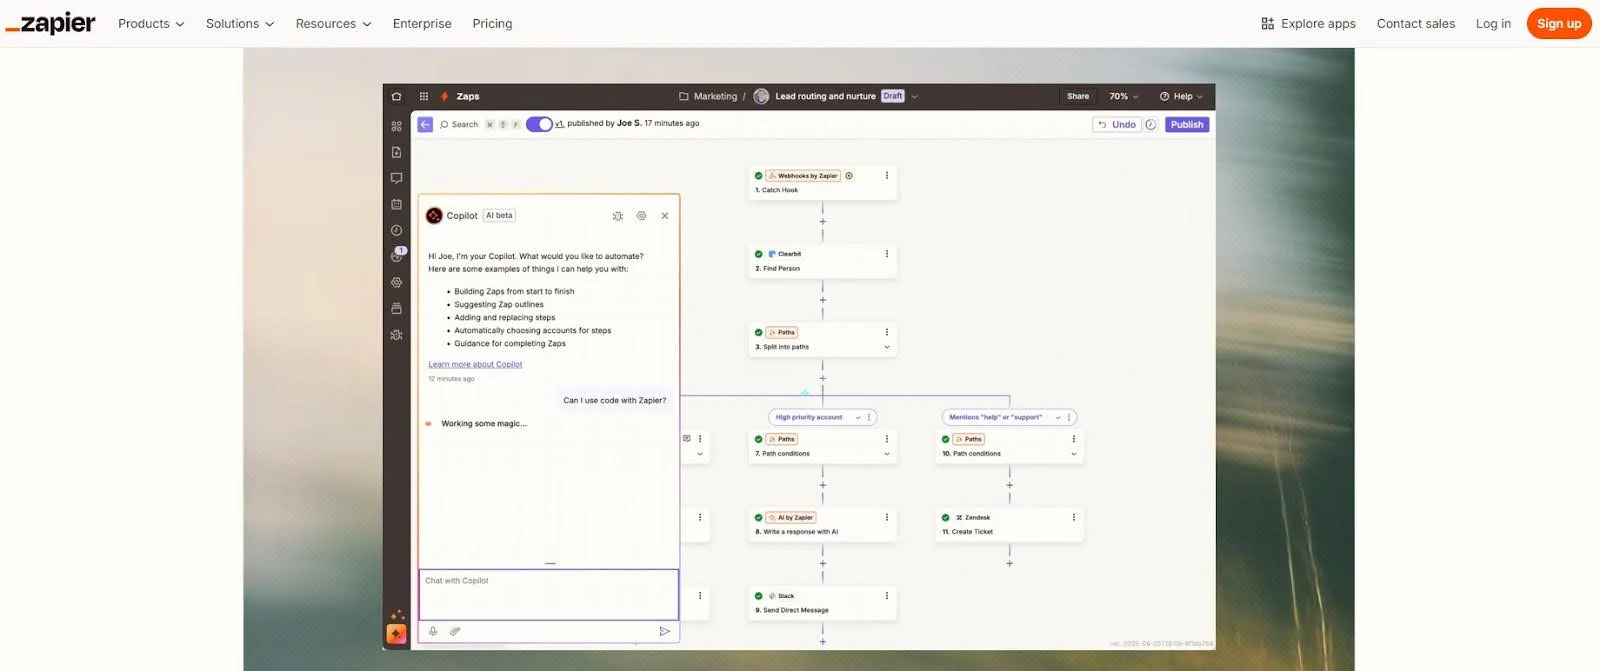Expand the Split into paths step chevron

(x=887, y=348)
